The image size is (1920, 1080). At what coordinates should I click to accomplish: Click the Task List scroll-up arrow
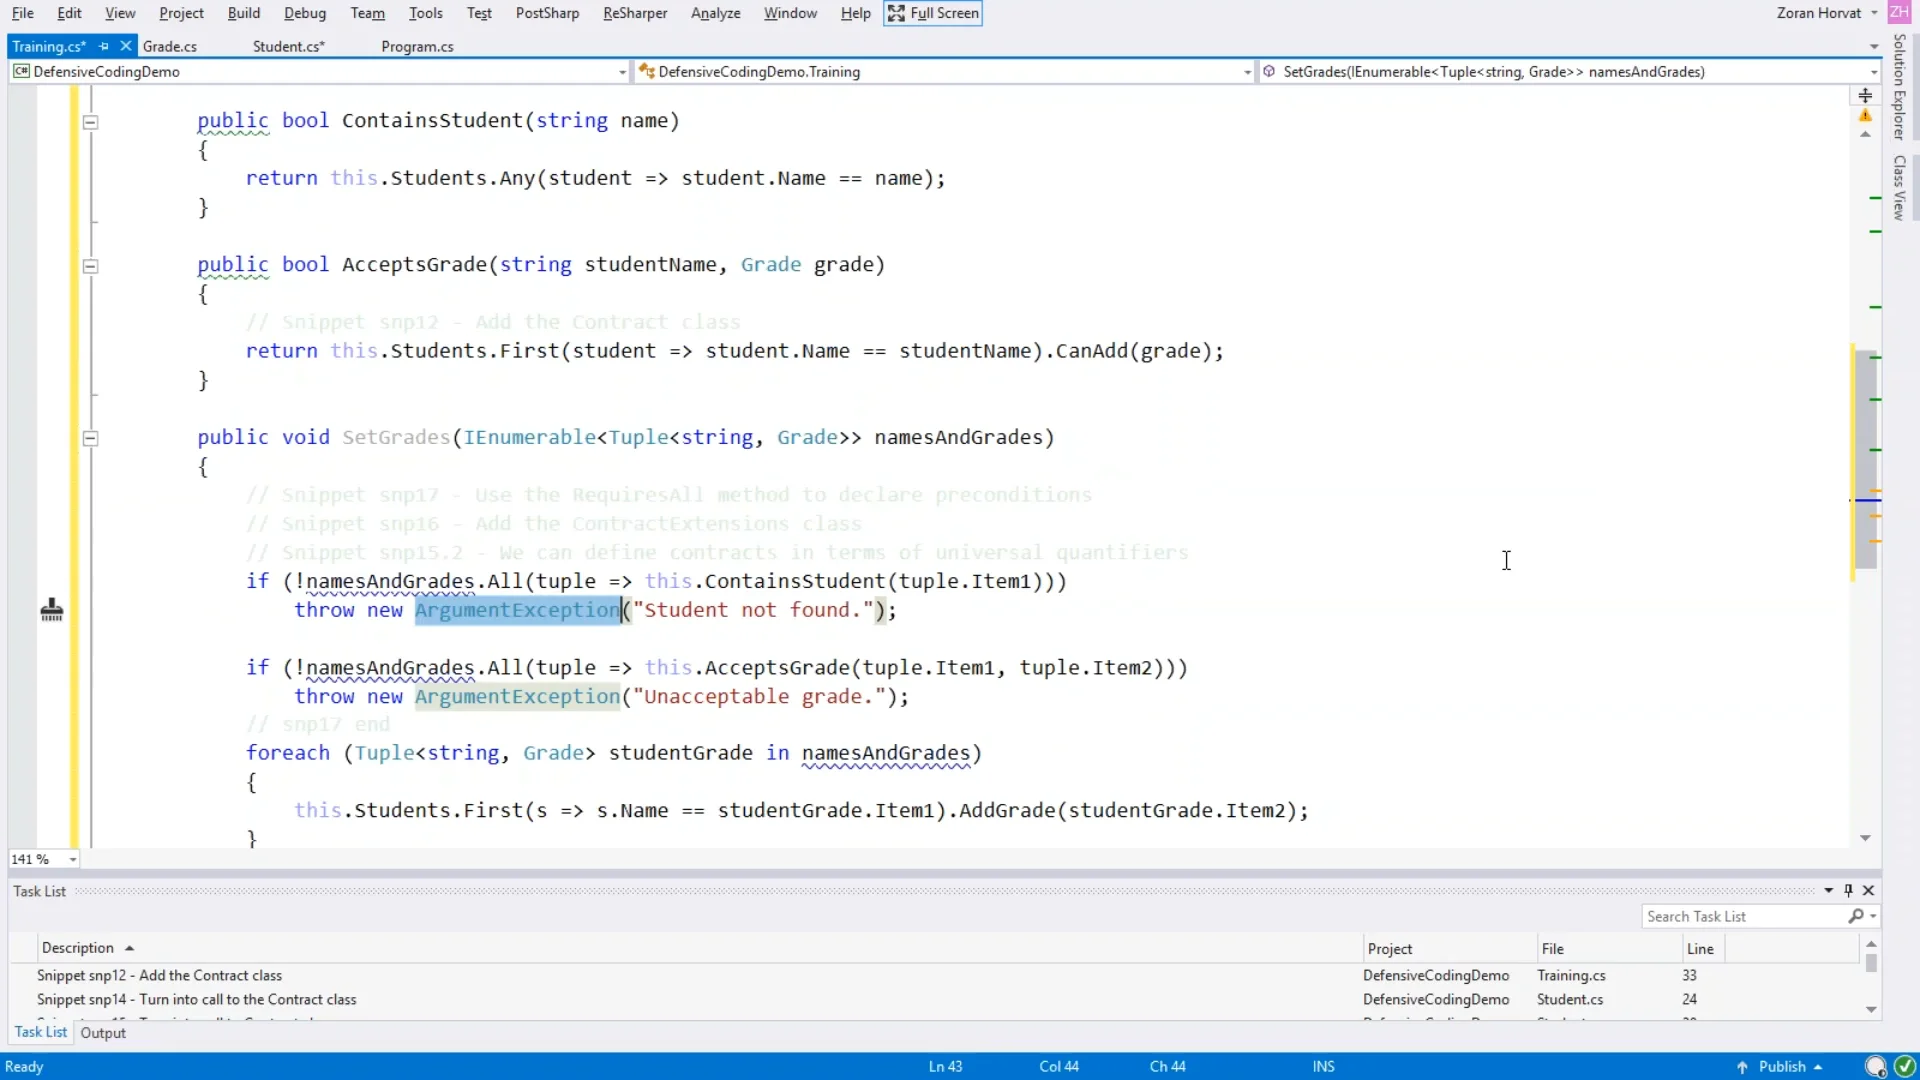1871,944
